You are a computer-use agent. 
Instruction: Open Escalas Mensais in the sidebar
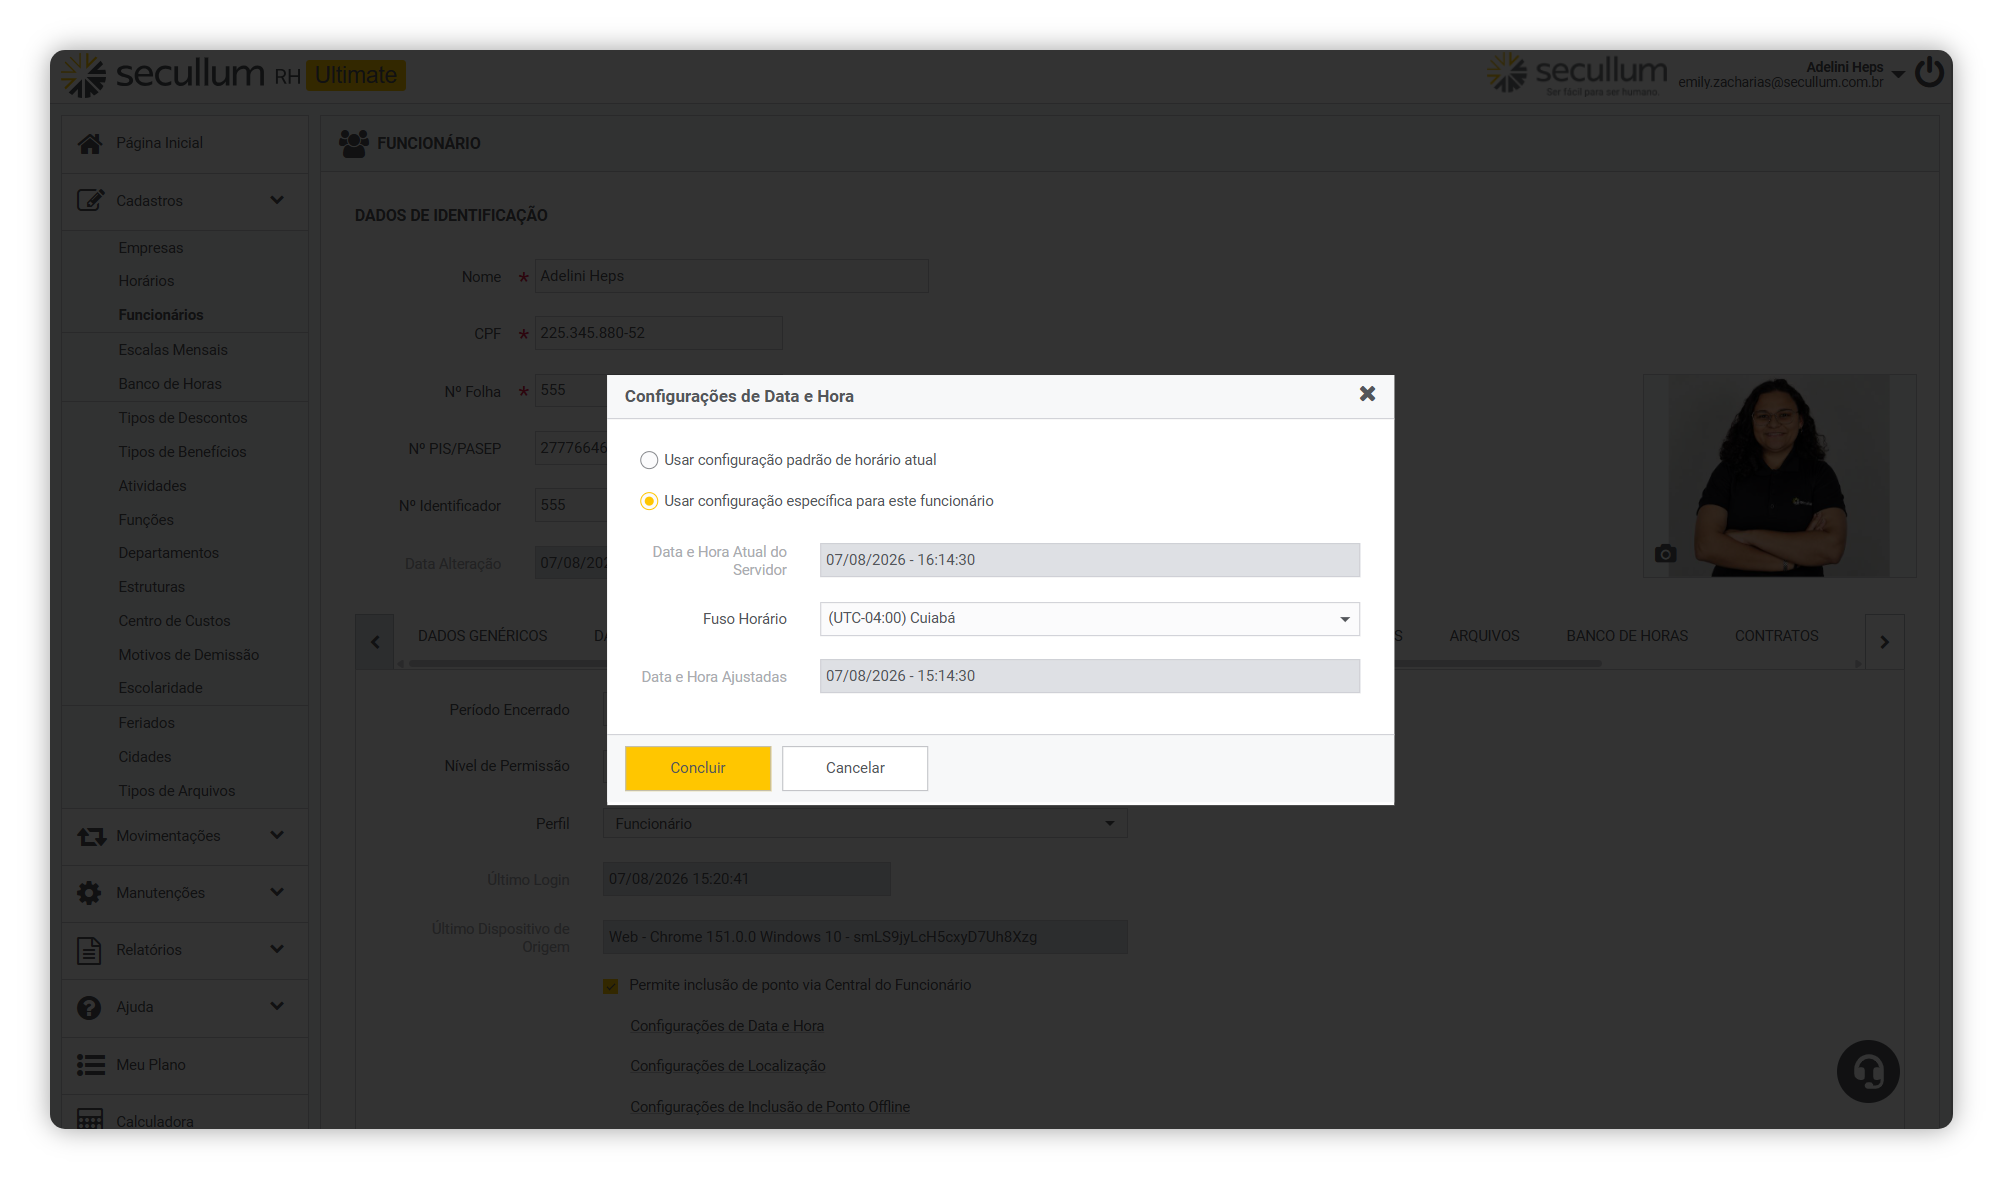[173, 350]
